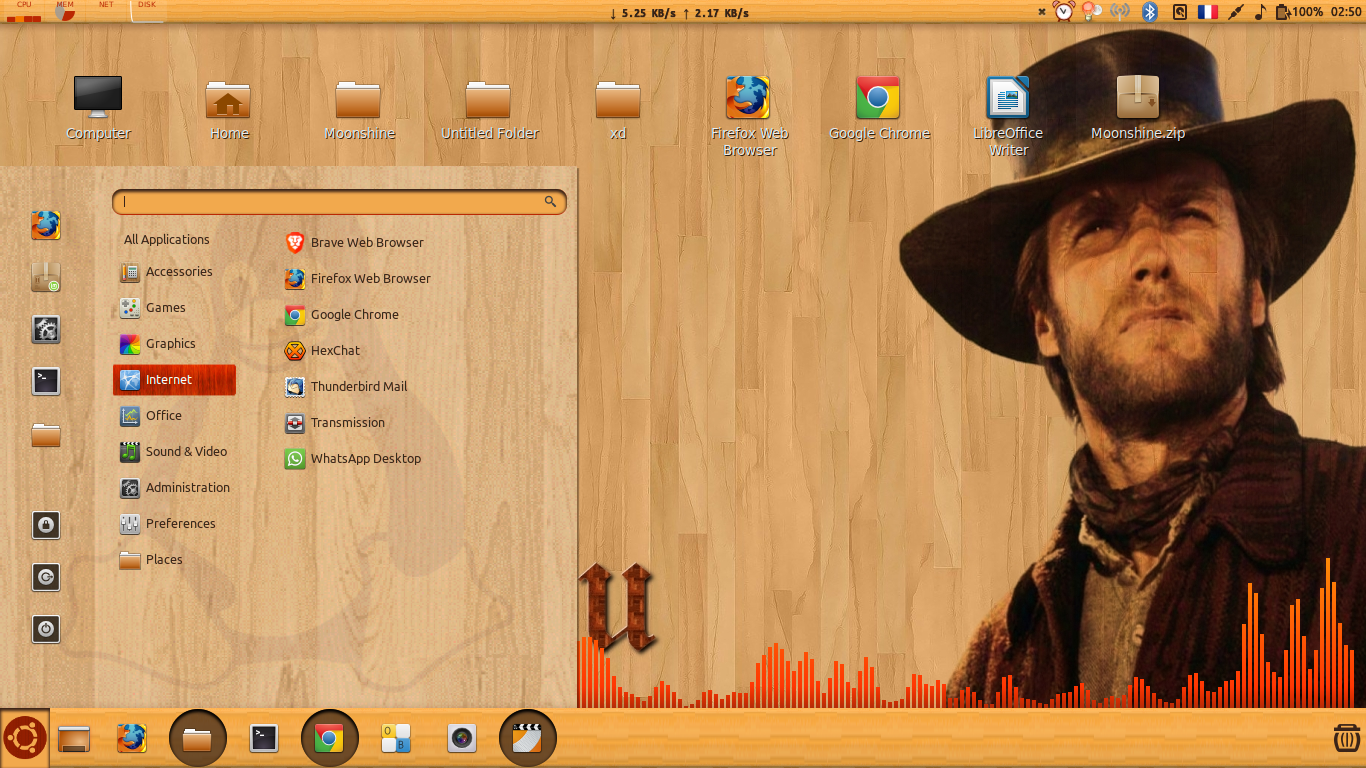Open software manager favorite in menu sidebar
1366x768 pixels.
(46, 277)
